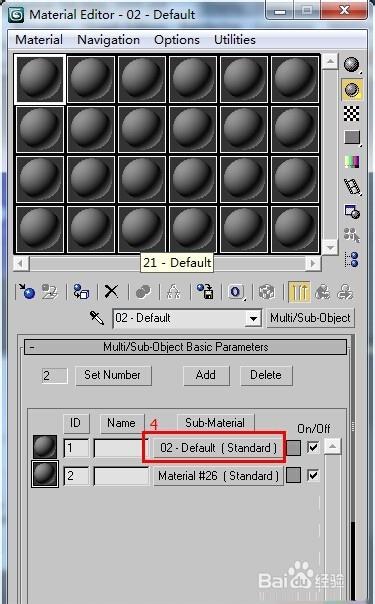The width and height of the screenshot is (375, 604).
Task: Open the Material menu
Action: coord(39,40)
